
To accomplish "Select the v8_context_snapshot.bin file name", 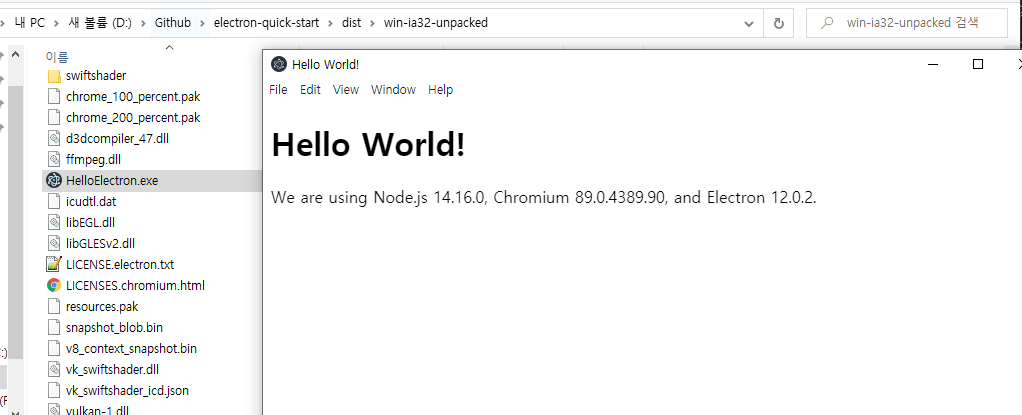I will pyautogui.click(x=131, y=348).
